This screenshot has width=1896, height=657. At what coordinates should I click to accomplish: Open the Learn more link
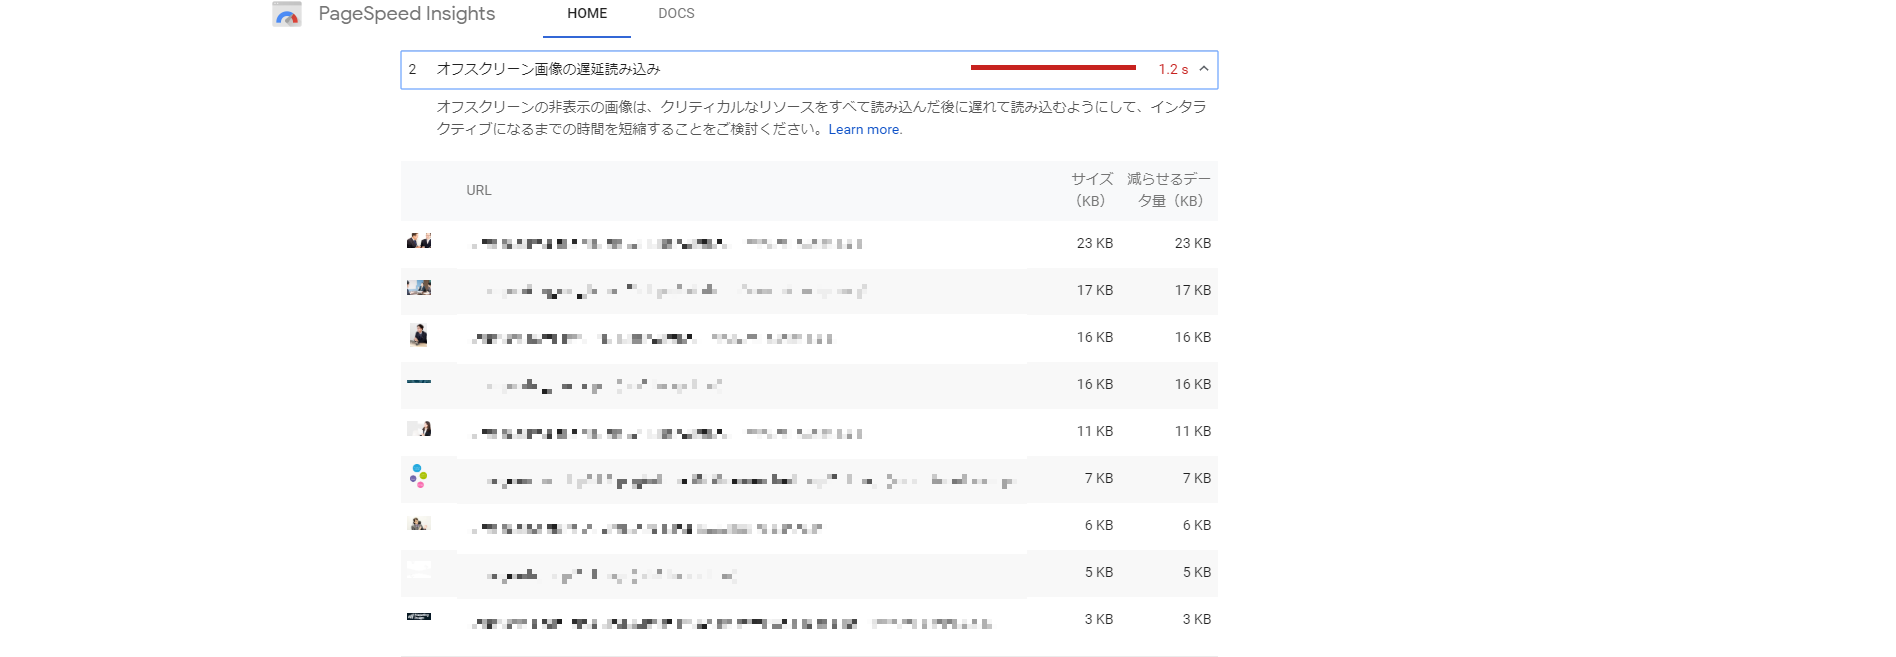pos(864,130)
